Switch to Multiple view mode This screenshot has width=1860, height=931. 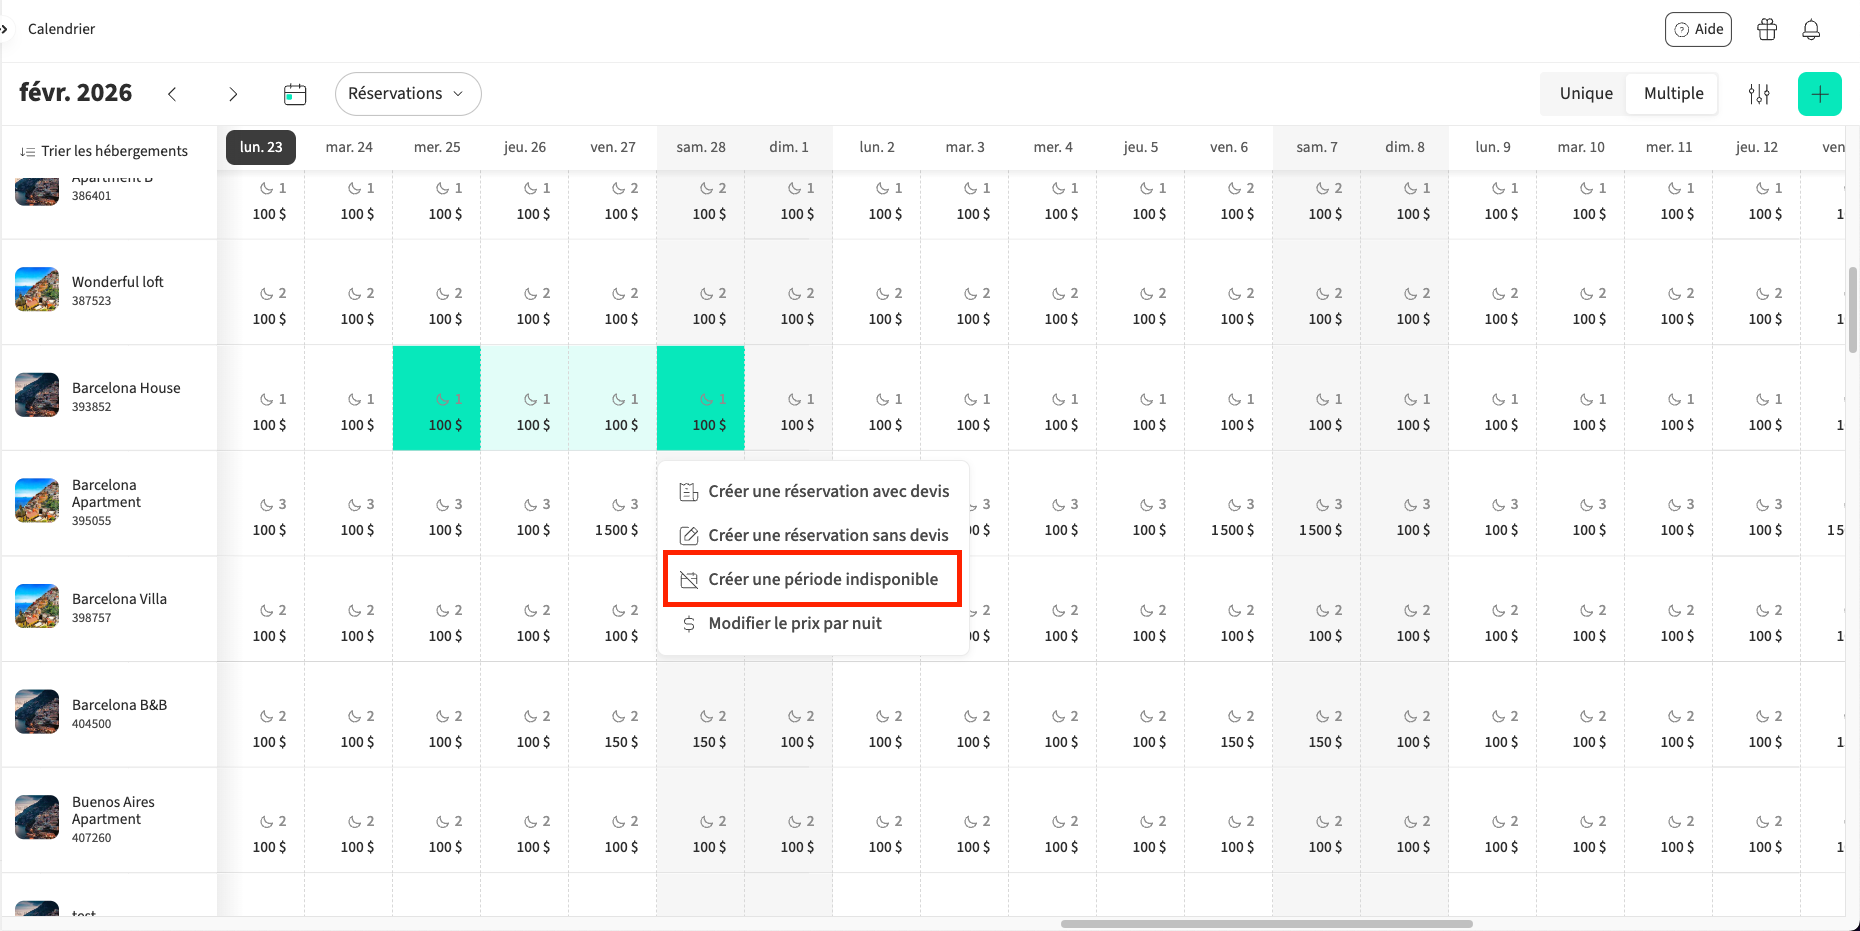pos(1673,93)
